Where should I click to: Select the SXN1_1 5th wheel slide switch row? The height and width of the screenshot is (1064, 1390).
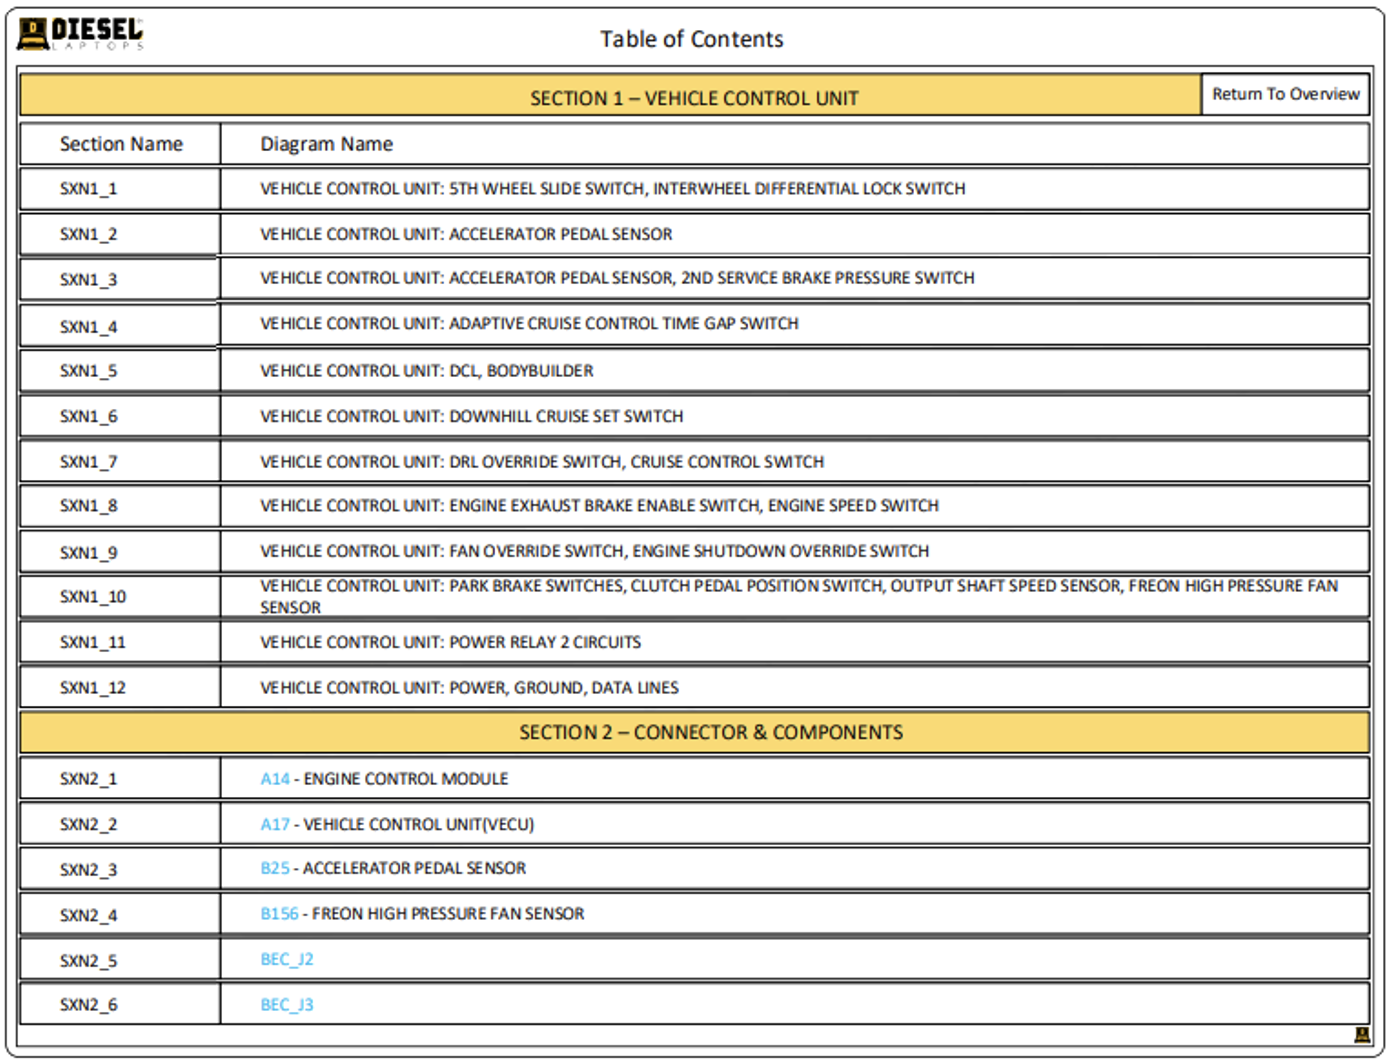point(612,189)
